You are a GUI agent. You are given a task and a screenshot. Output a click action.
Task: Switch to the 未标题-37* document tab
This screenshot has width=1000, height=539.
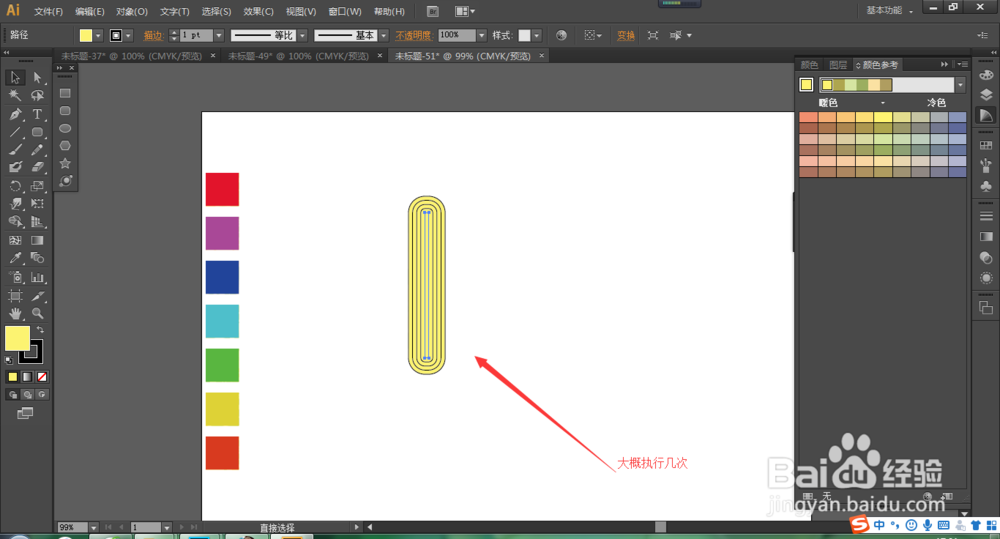(131, 56)
